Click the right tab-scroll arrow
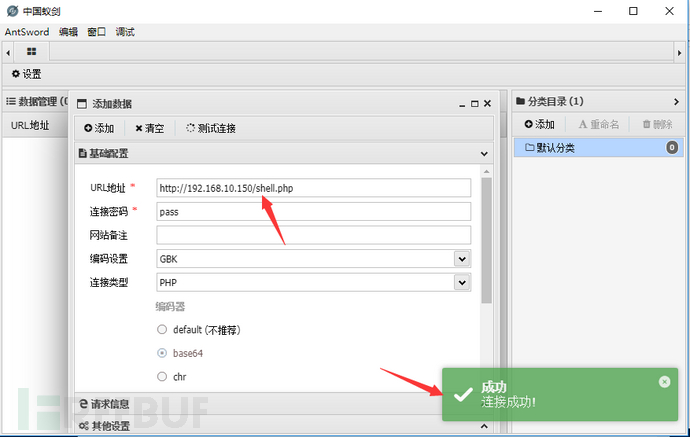The width and height of the screenshot is (690, 437). pos(679,53)
